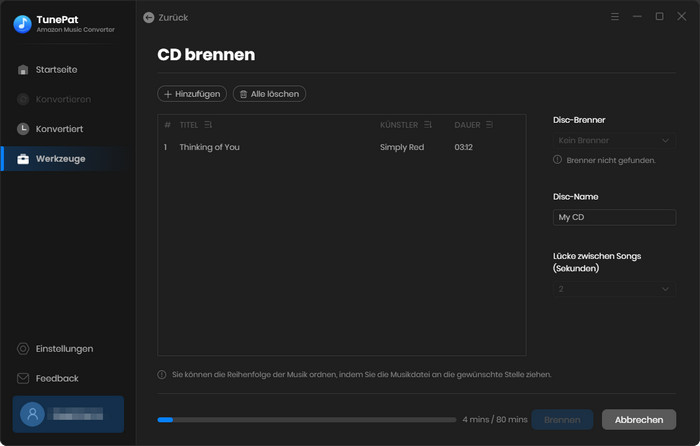Click the Startseite house icon
This screenshot has width=700, height=446.
(23, 70)
